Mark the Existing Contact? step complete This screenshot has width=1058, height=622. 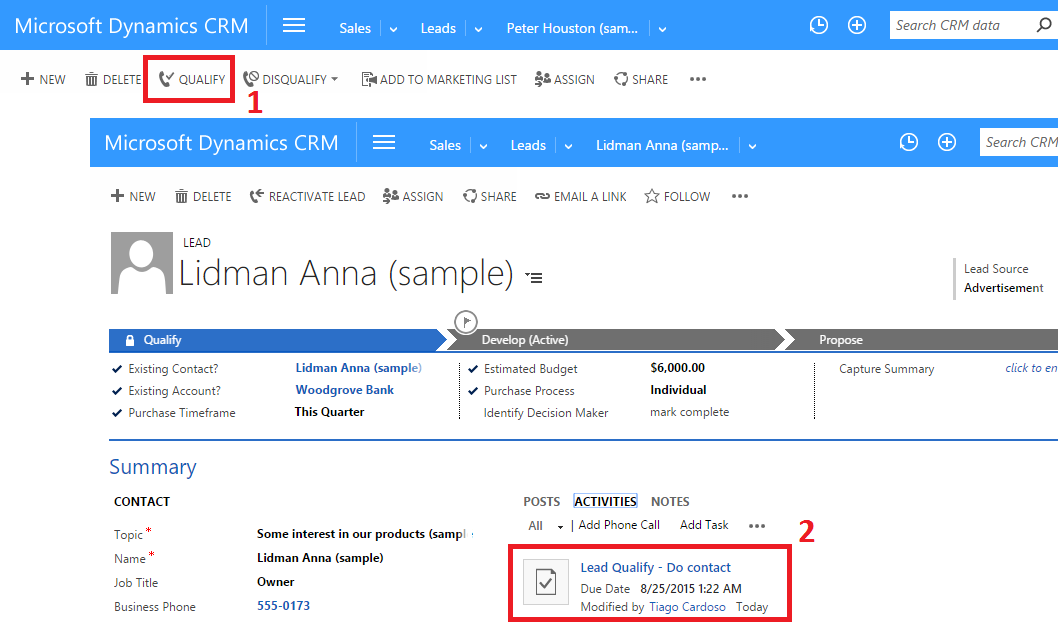(x=118, y=368)
